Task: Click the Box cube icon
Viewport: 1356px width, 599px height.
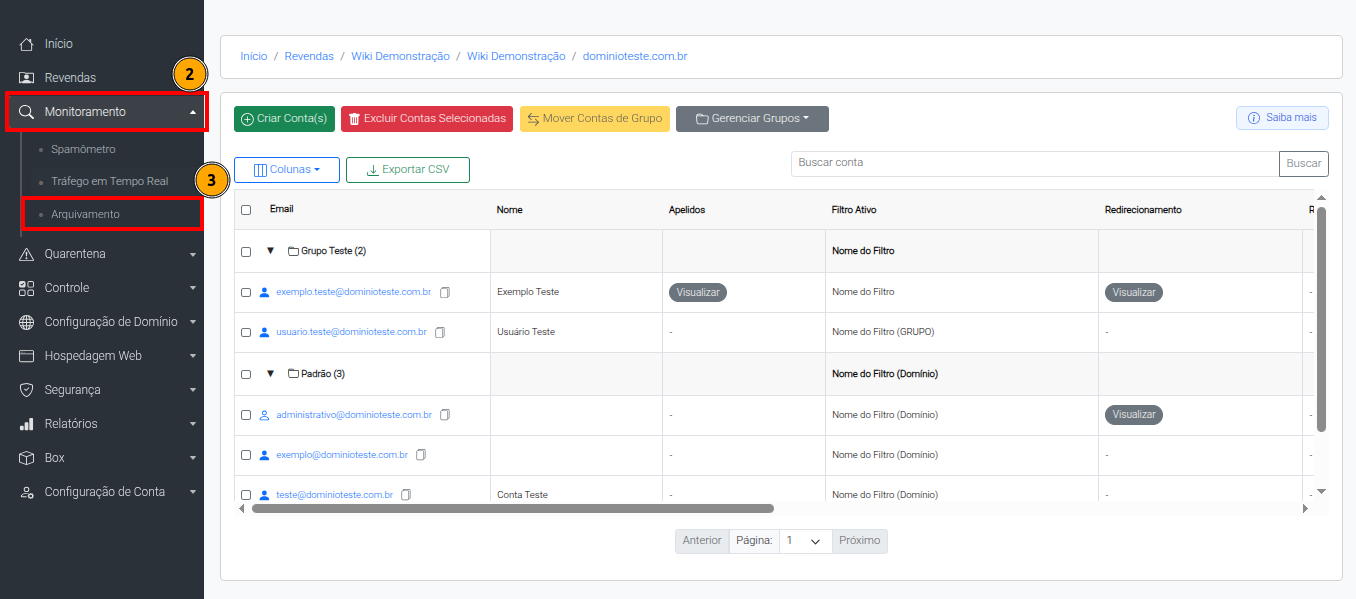Action: click(27, 458)
